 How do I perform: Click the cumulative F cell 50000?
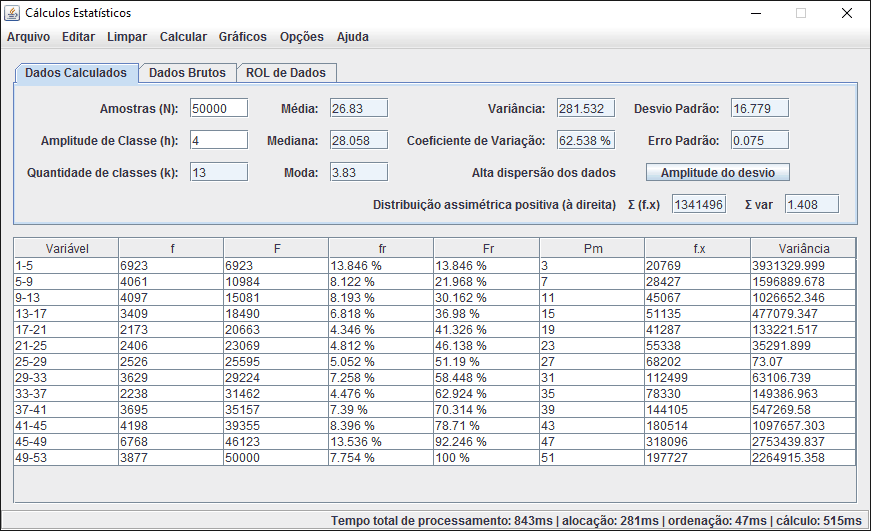pos(276,458)
